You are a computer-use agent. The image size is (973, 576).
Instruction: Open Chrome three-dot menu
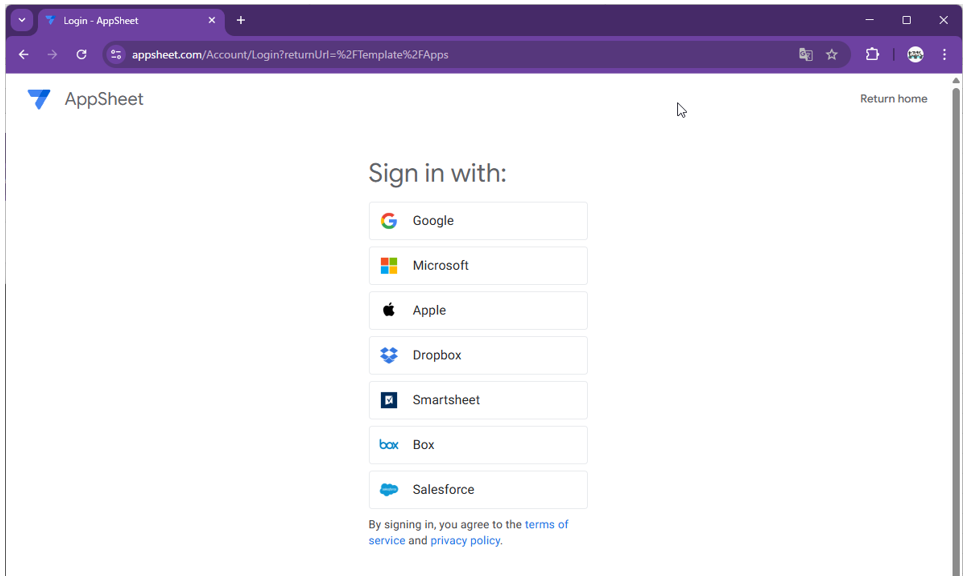click(x=944, y=55)
